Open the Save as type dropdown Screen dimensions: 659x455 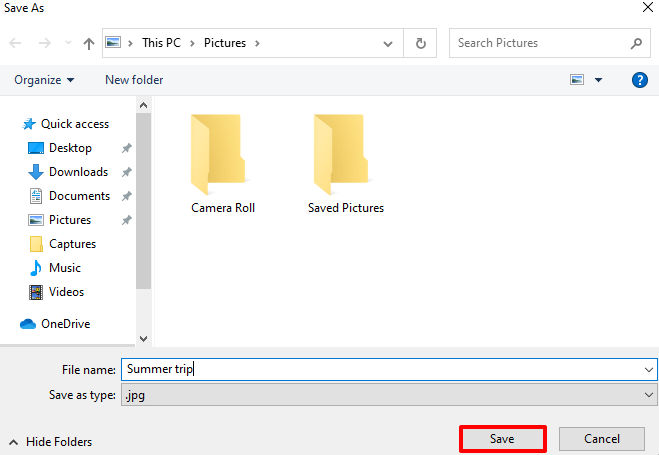tap(649, 395)
